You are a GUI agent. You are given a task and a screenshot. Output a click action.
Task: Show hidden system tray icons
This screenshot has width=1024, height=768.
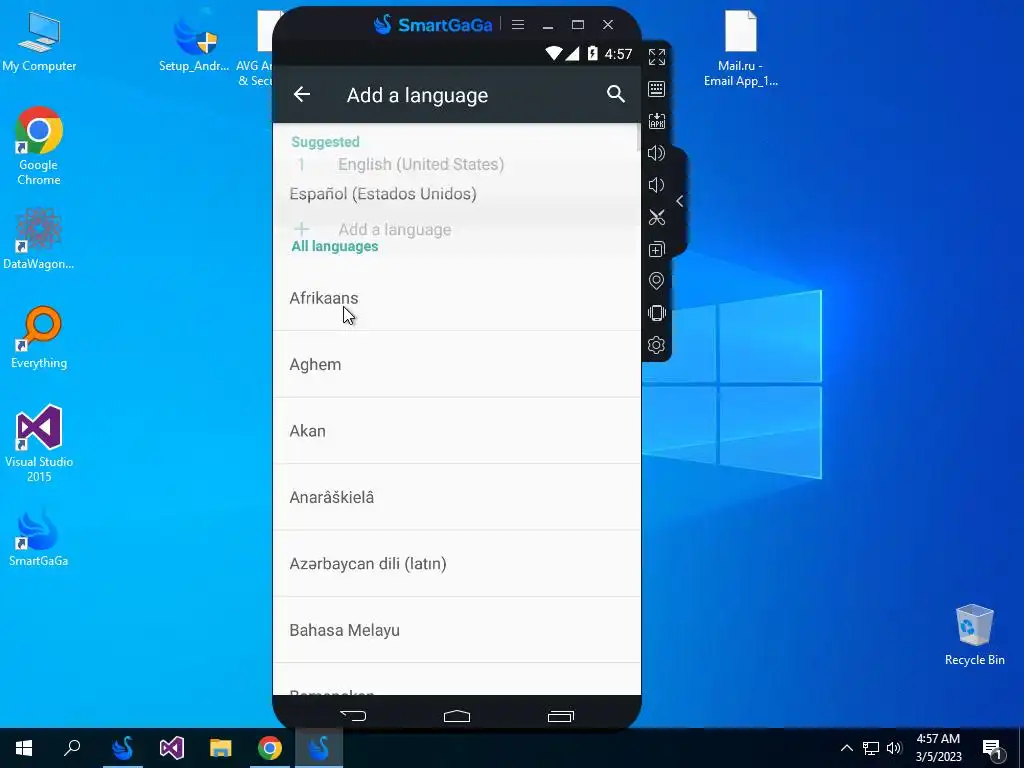coord(846,748)
